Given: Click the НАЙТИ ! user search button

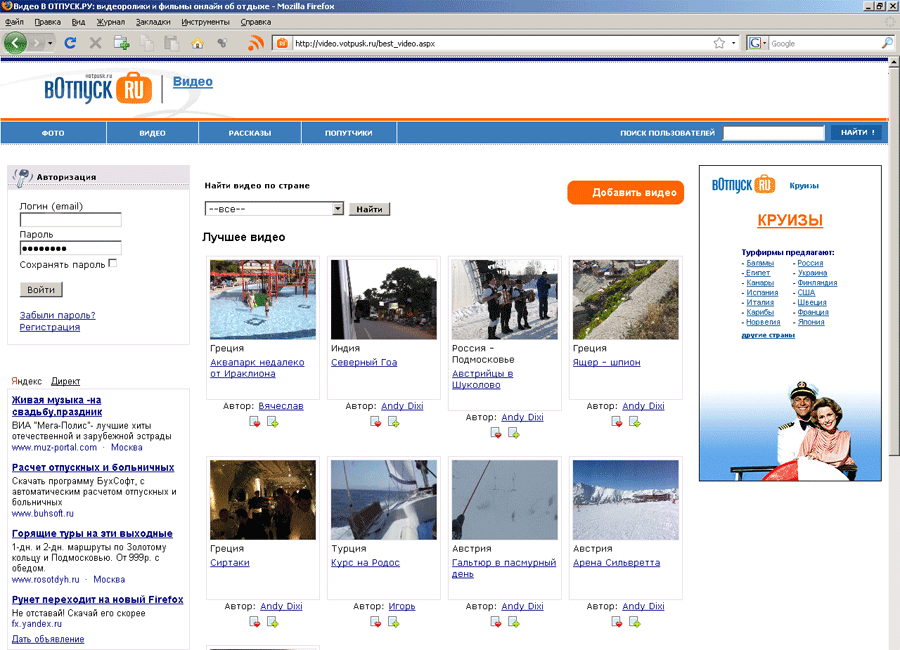Looking at the screenshot, I should 858,133.
